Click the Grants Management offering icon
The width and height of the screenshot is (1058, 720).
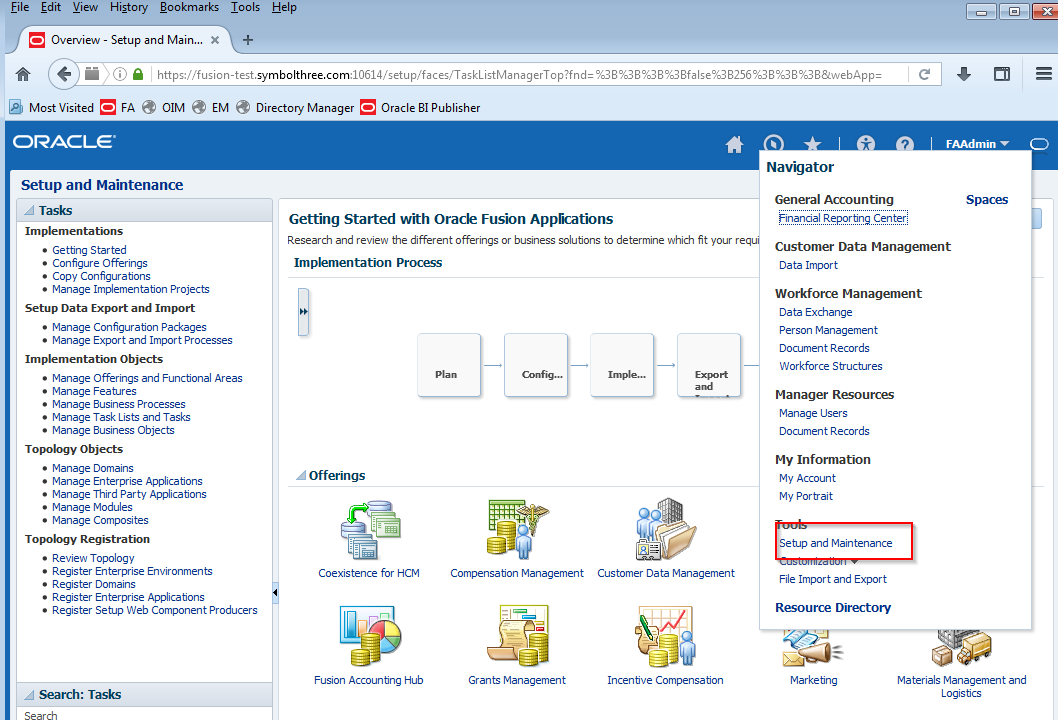(x=516, y=637)
